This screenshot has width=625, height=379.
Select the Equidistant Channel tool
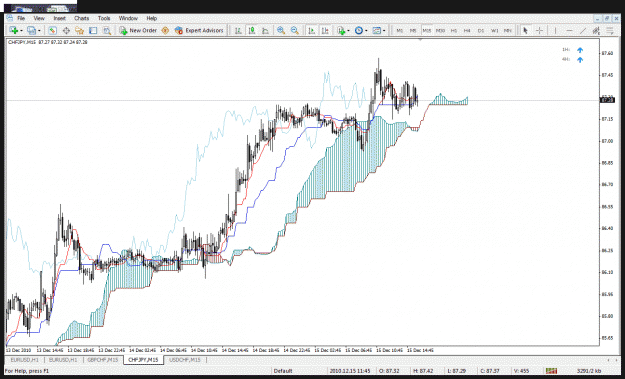pyautogui.click(x=596, y=30)
